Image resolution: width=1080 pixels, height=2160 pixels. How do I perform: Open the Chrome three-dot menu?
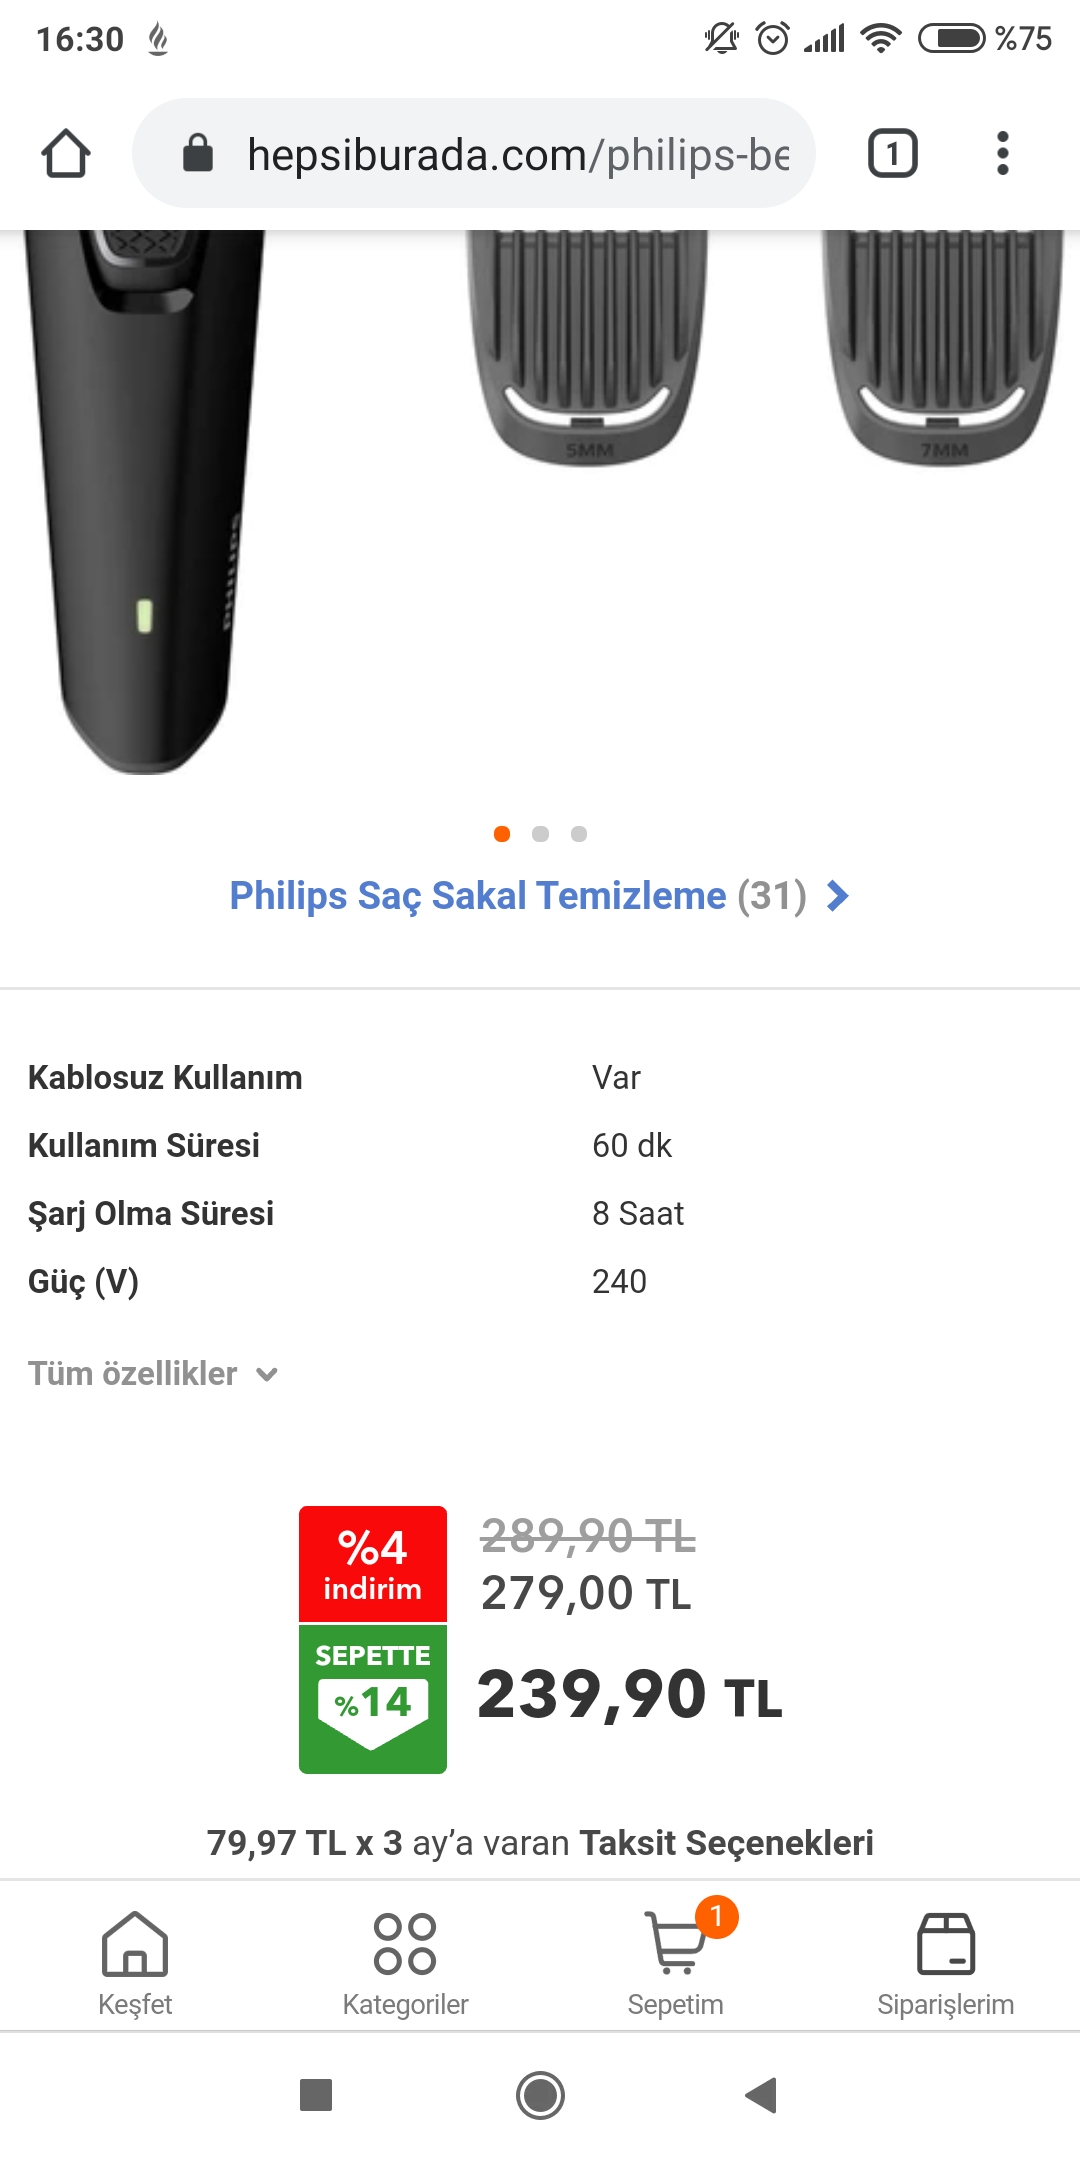click(1002, 154)
